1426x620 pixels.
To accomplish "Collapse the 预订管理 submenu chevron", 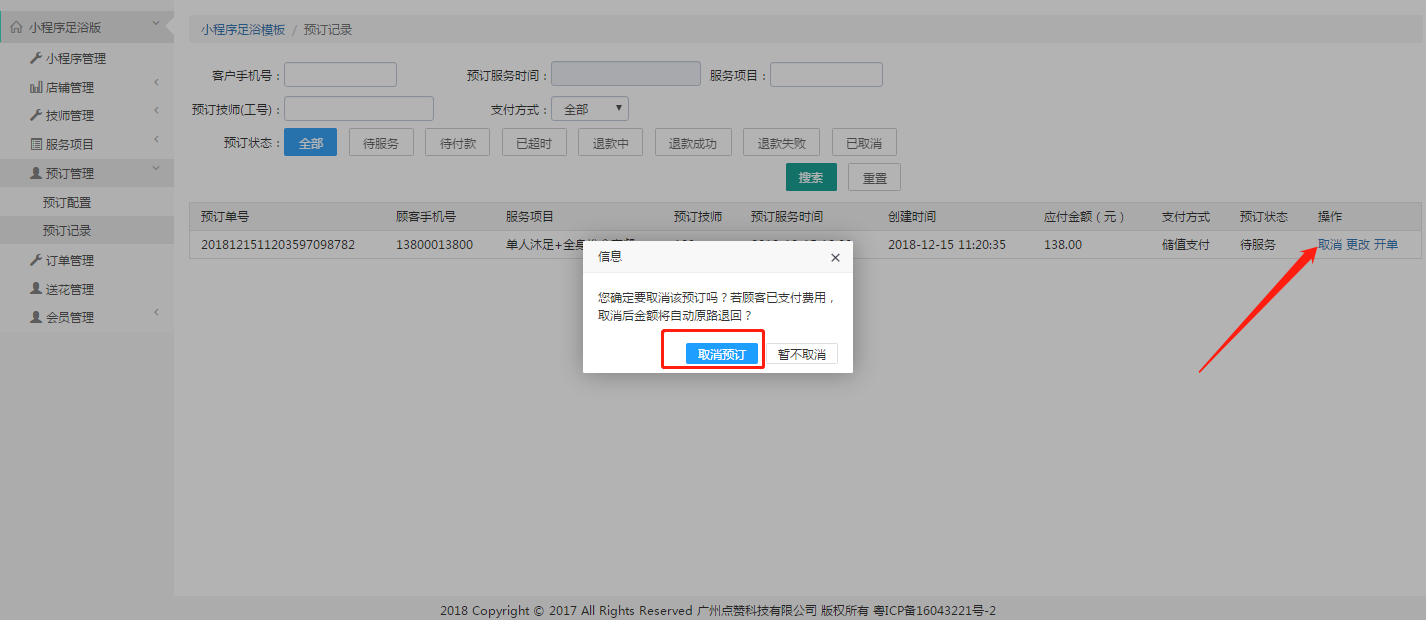I will (156, 168).
